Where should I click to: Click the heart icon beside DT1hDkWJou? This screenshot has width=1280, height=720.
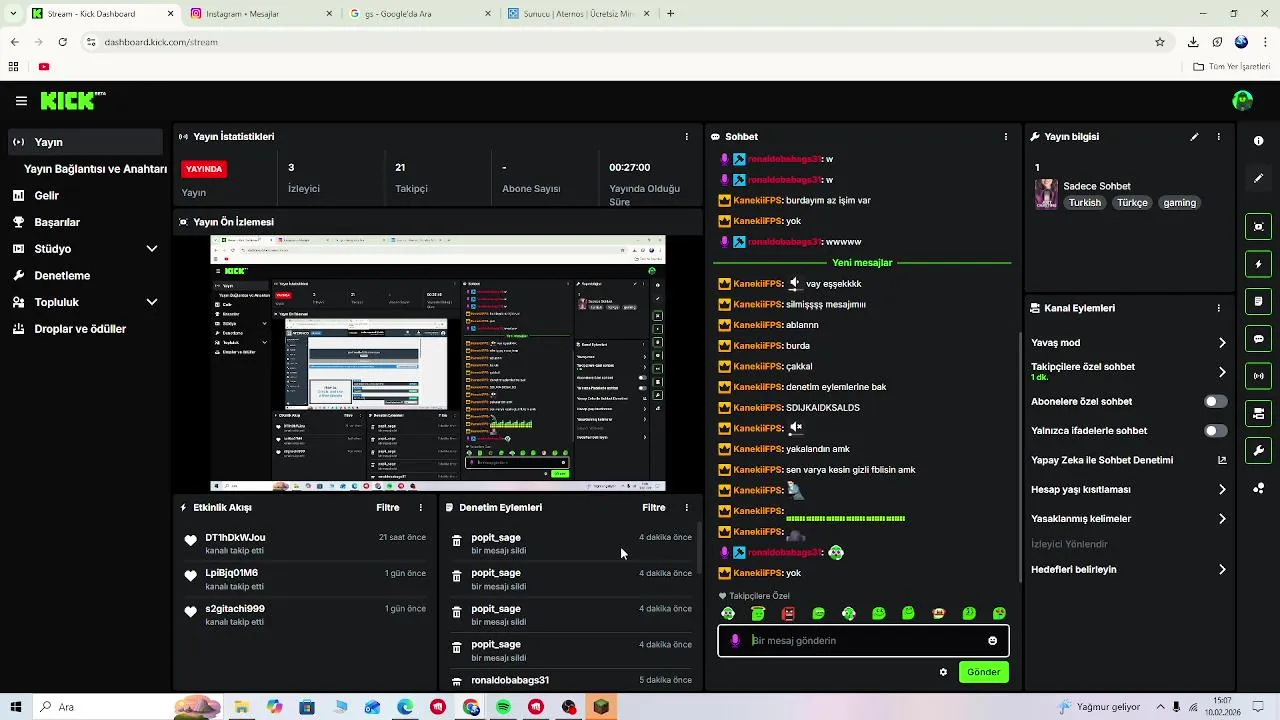tap(191, 541)
